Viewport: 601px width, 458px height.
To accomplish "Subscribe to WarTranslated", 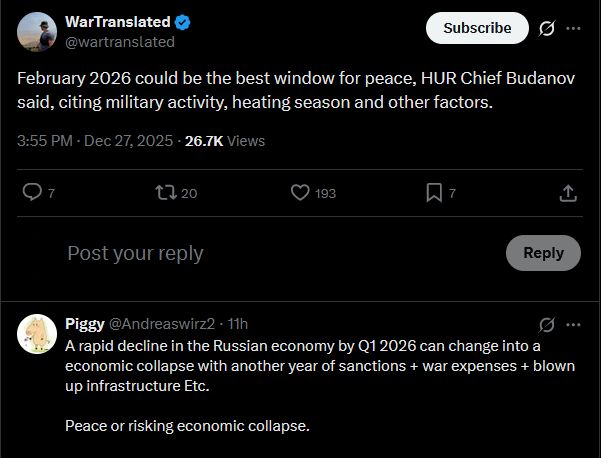I will point(476,28).
